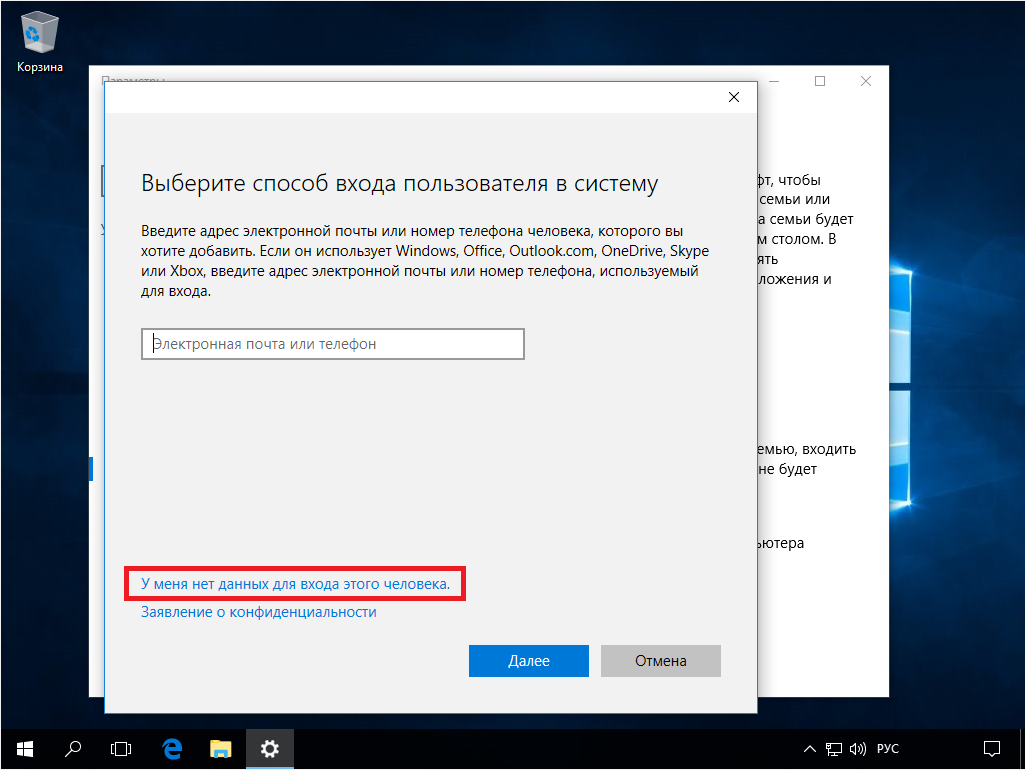This screenshot has height=770, width=1025.
Task: Maximize the background Параметры window
Action: 820,81
